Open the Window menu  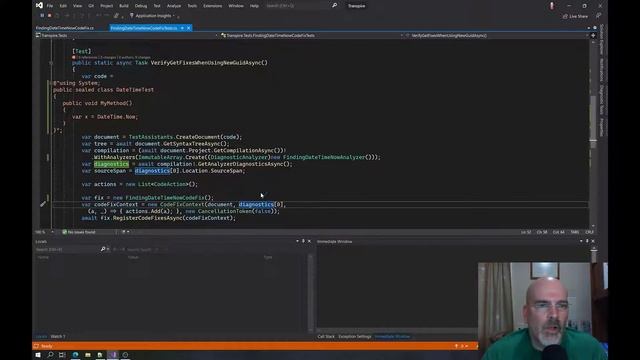(x=236, y=6)
